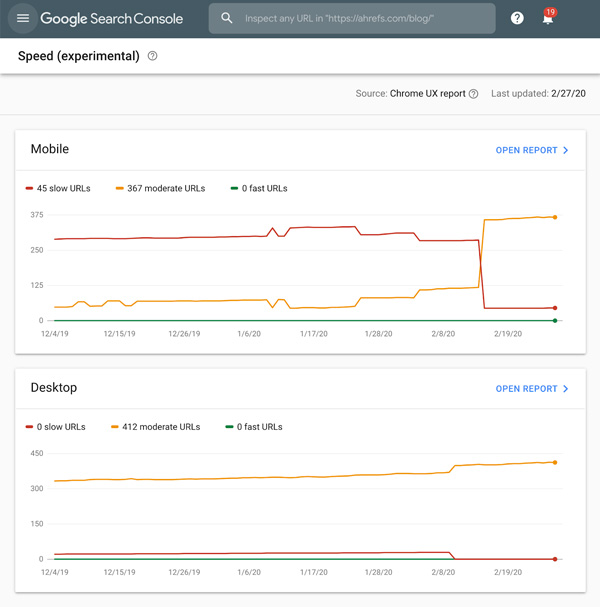This screenshot has height=607, width=600.
Task: Click the Mobile OPEN REPORT chevron arrow
Action: [x=566, y=150]
